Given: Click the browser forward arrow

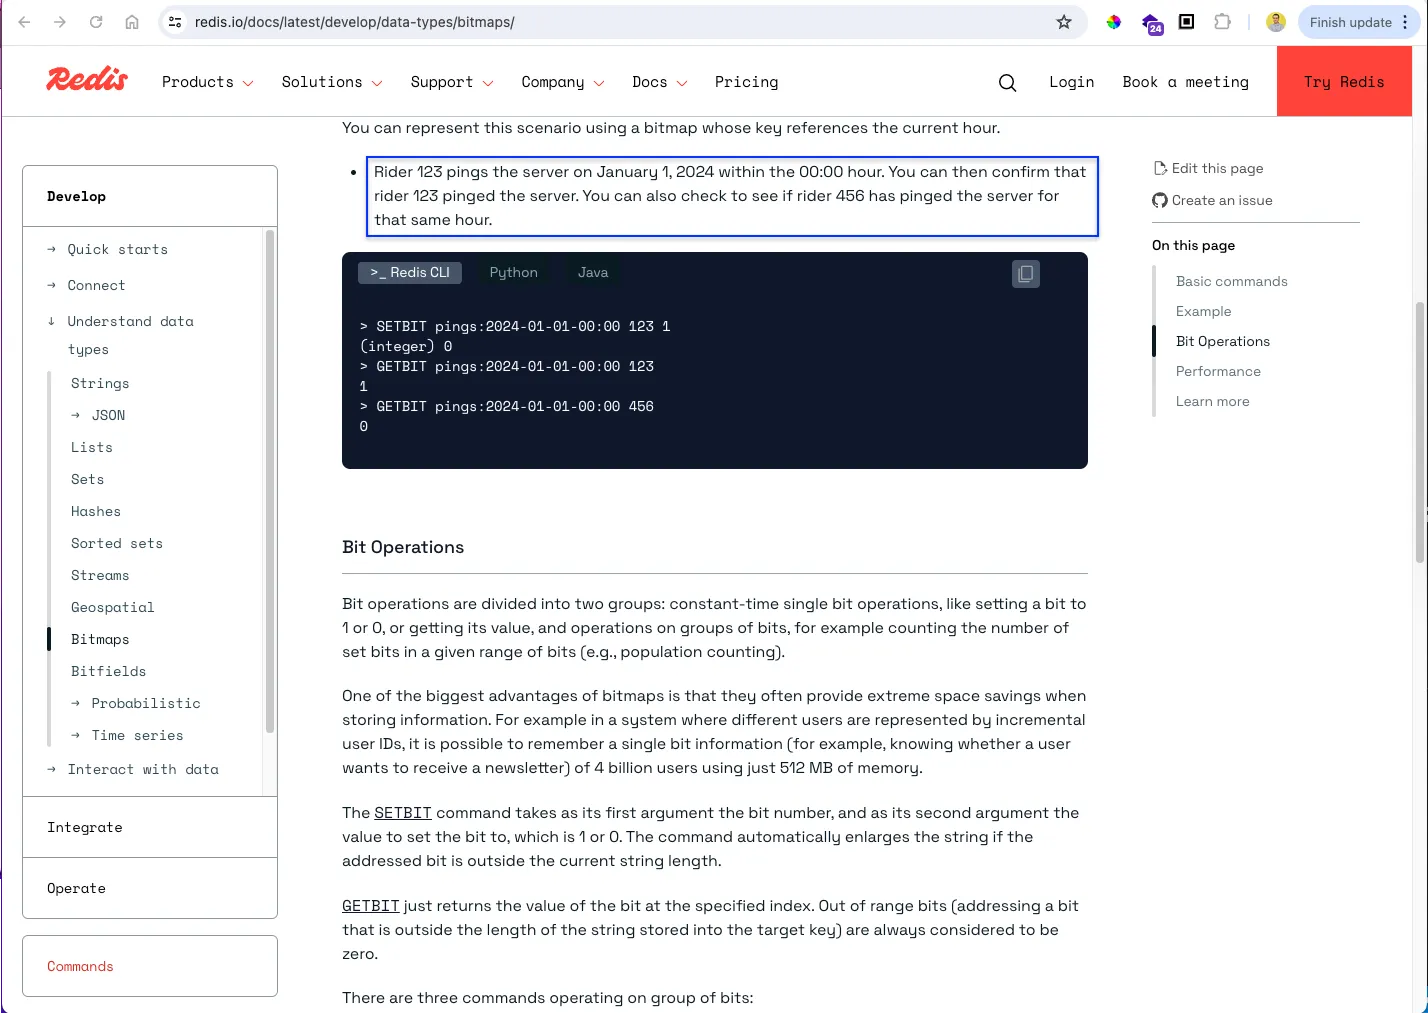Looking at the screenshot, I should 60,22.
